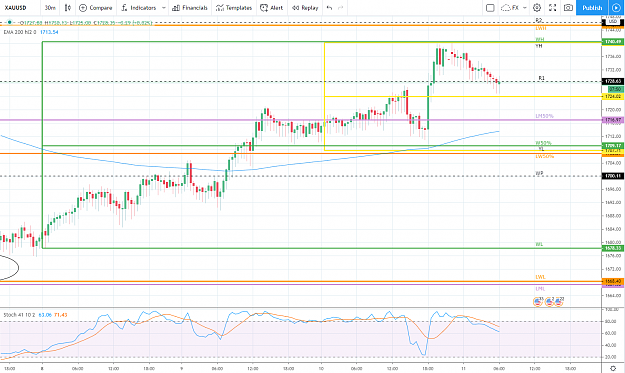Viewport: 625px width, 373px height.
Task: Open indicator Templates menu
Action: pos(234,8)
